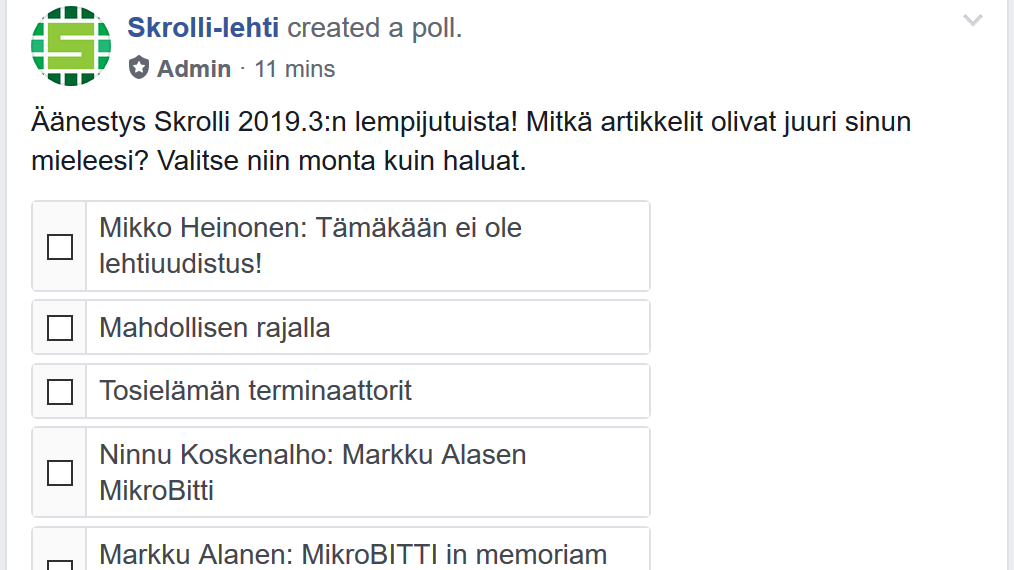The width and height of the screenshot is (1014, 570).
Task: Click the 'created a poll.' text
Action: pos(375,28)
